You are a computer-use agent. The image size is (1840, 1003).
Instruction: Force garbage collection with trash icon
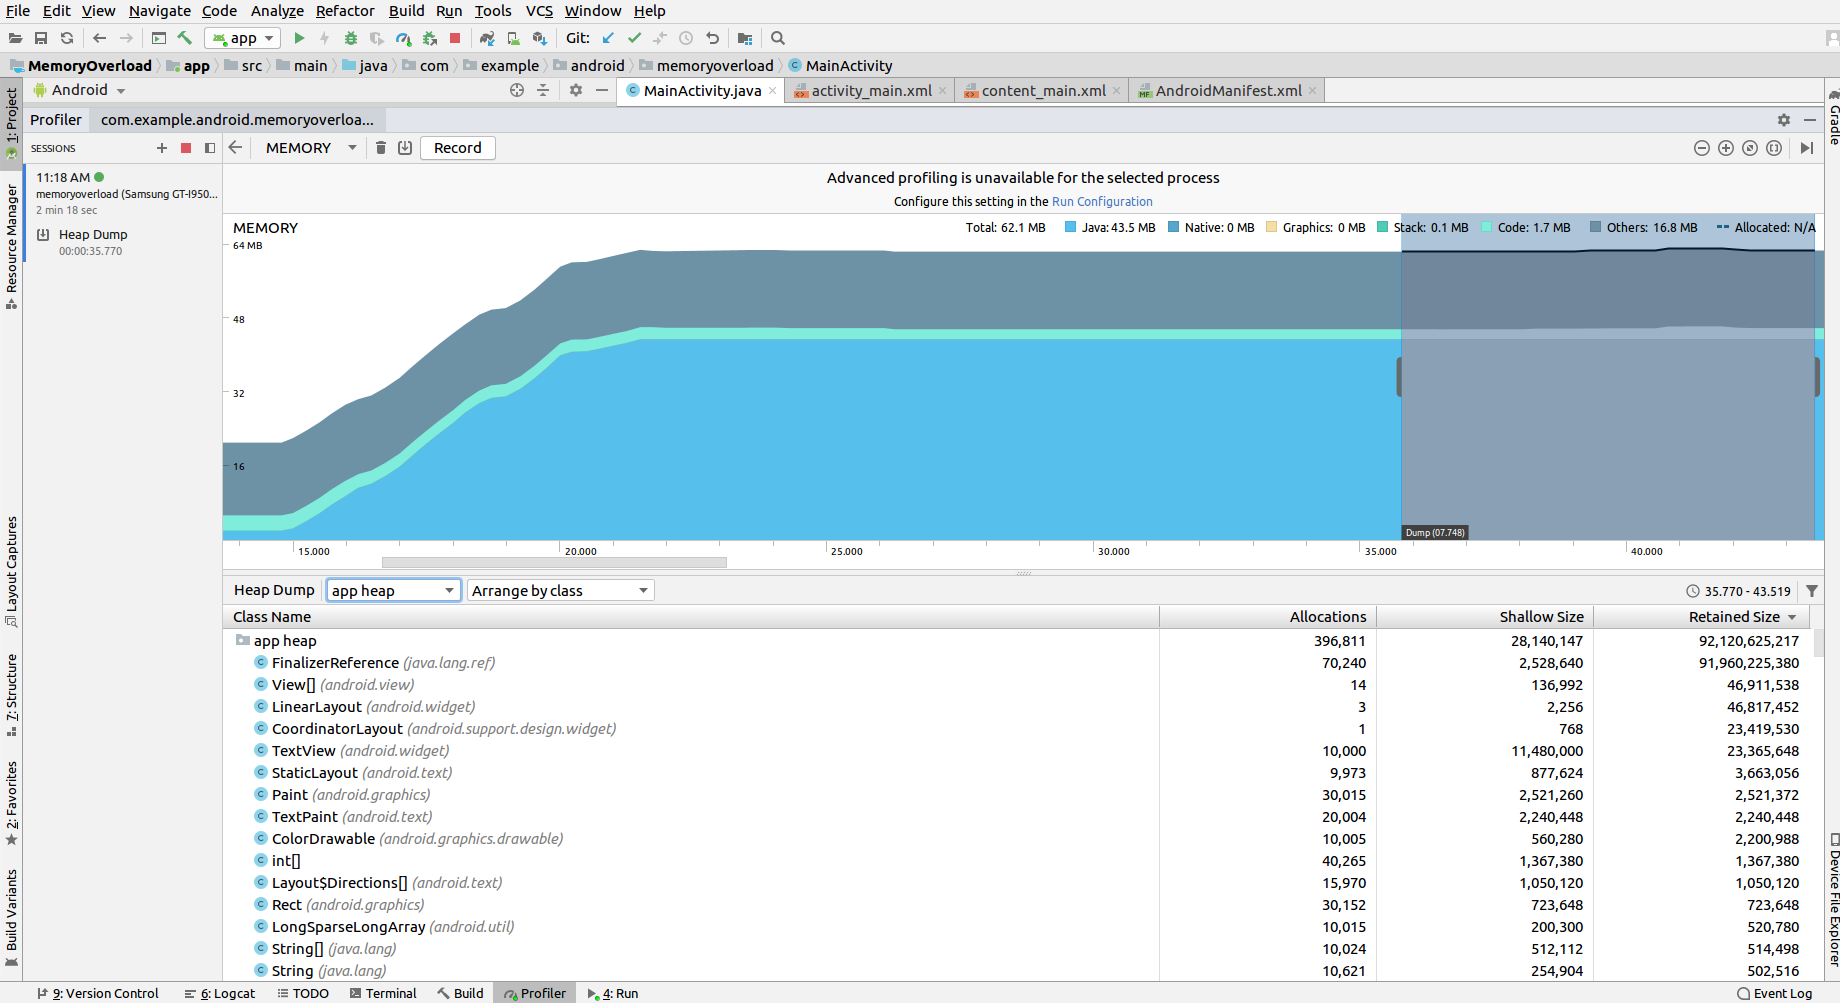[381, 148]
